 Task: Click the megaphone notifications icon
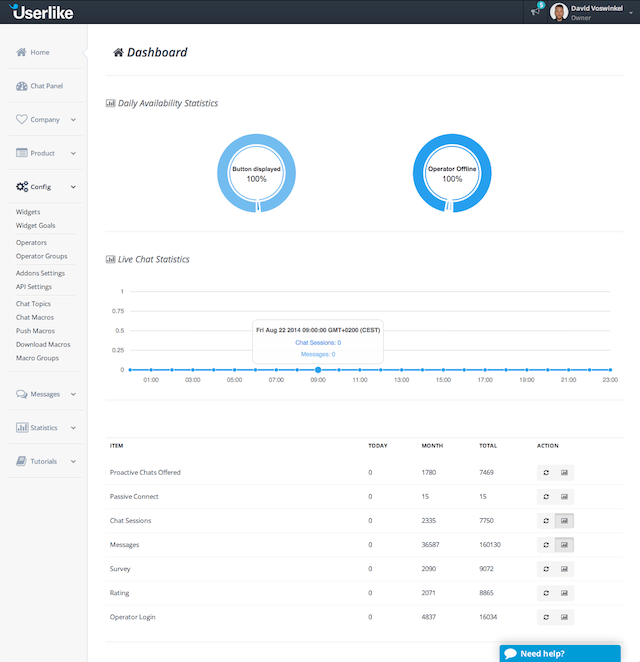(536, 12)
